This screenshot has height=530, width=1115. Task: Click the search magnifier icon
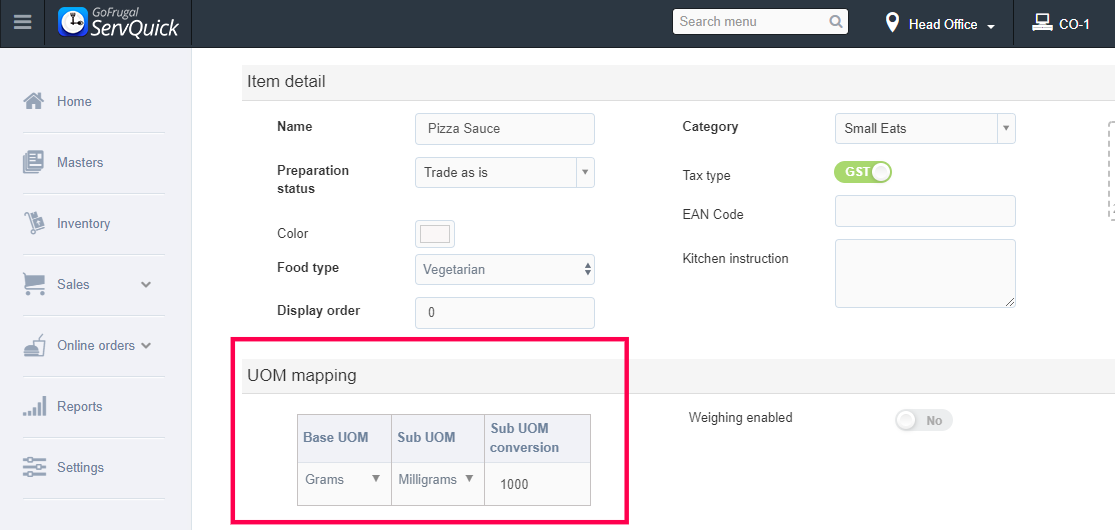[x=836, y=22]
